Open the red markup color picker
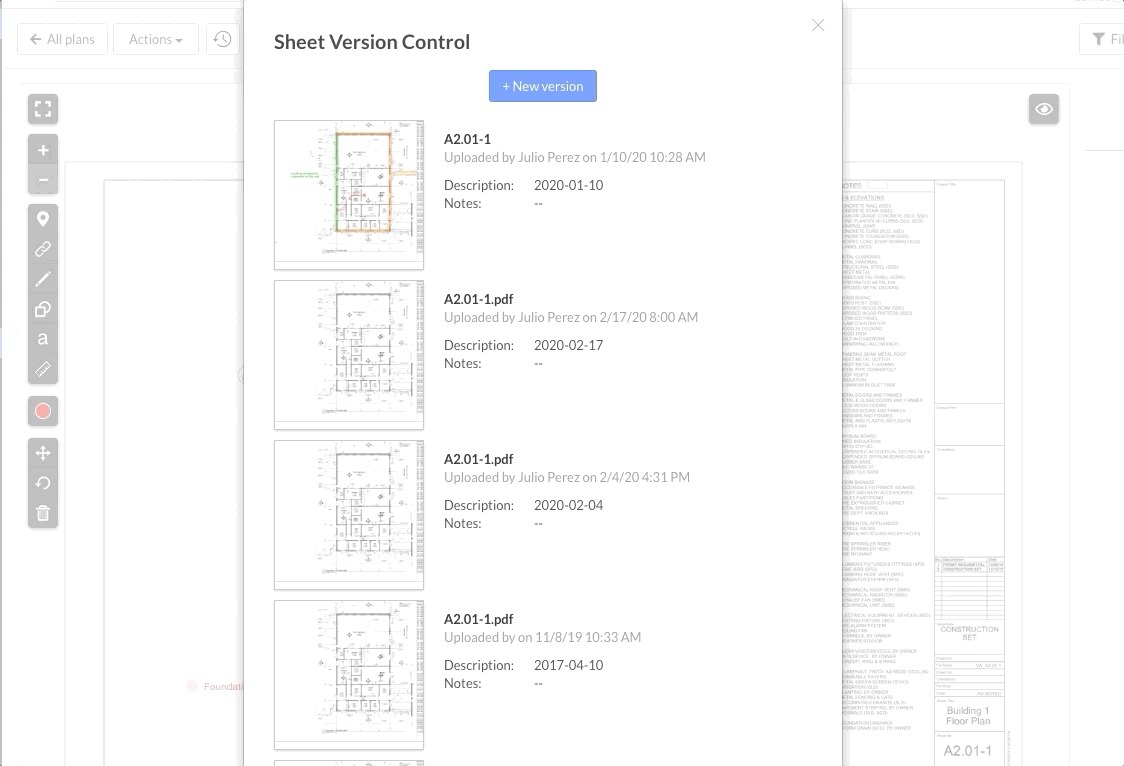The height and width of the screenshot is (766, 1124). [43, 411]
